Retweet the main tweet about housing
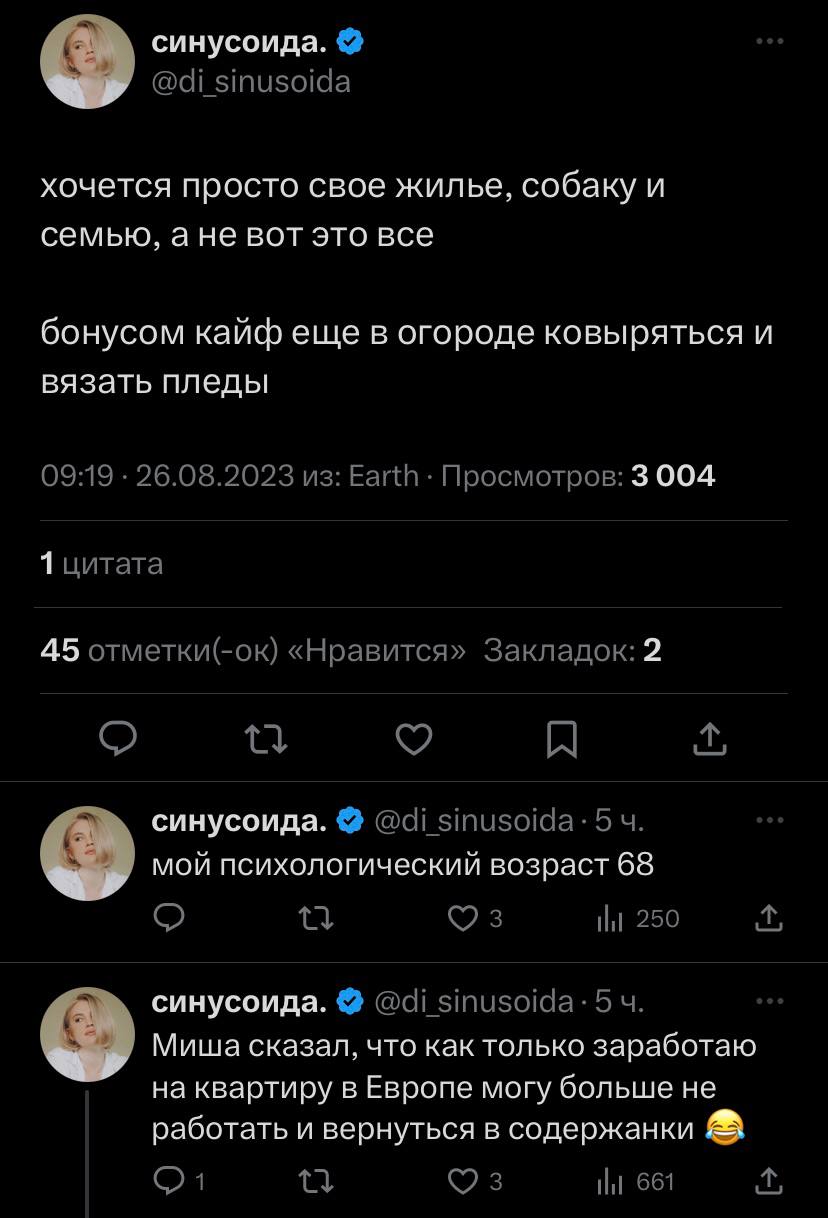Screen dimensions: 828x1218 267,739
